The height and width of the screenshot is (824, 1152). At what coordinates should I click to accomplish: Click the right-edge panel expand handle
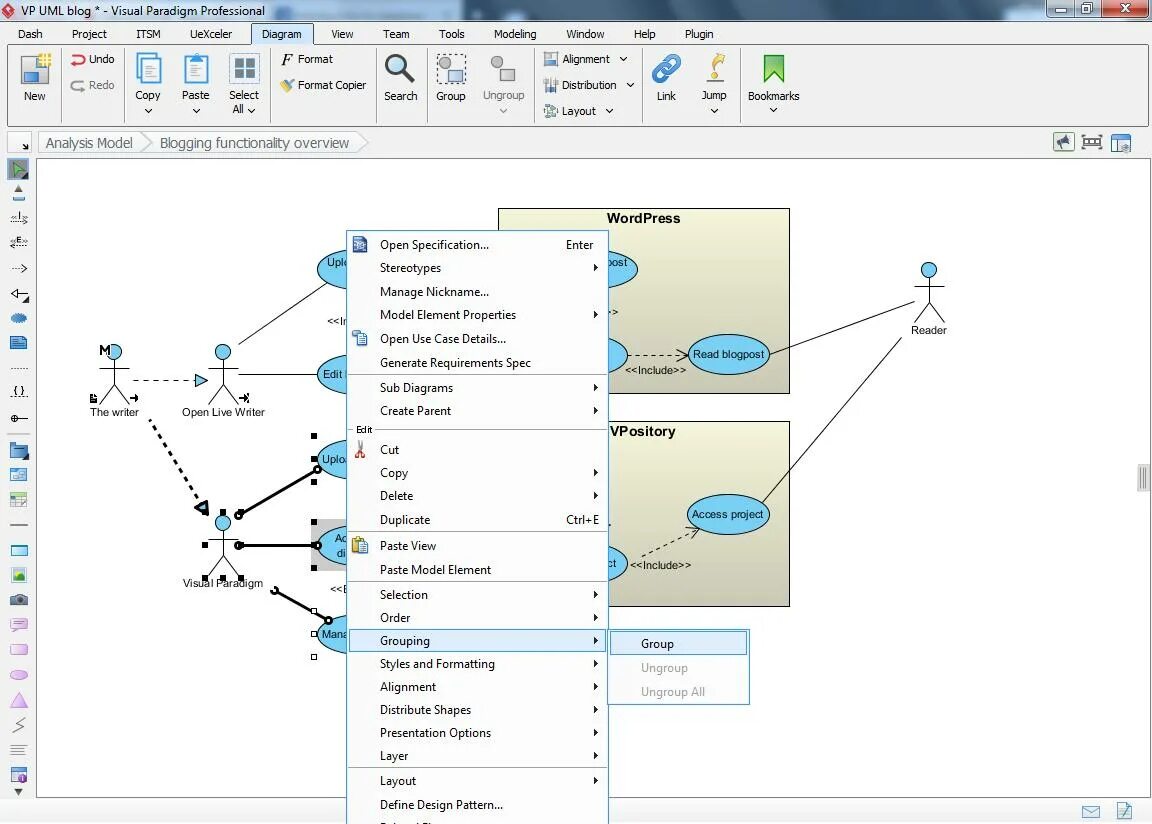coord(1142,477)
